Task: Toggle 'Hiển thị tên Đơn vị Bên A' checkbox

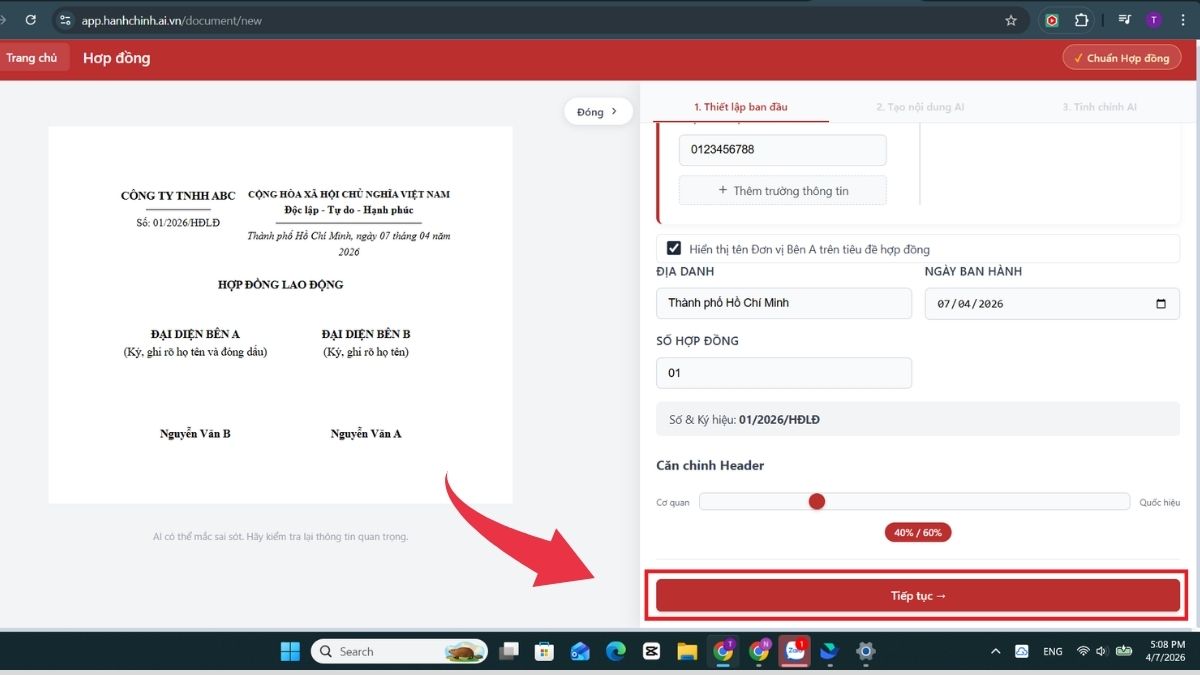Action: click(x=674, y=248)
